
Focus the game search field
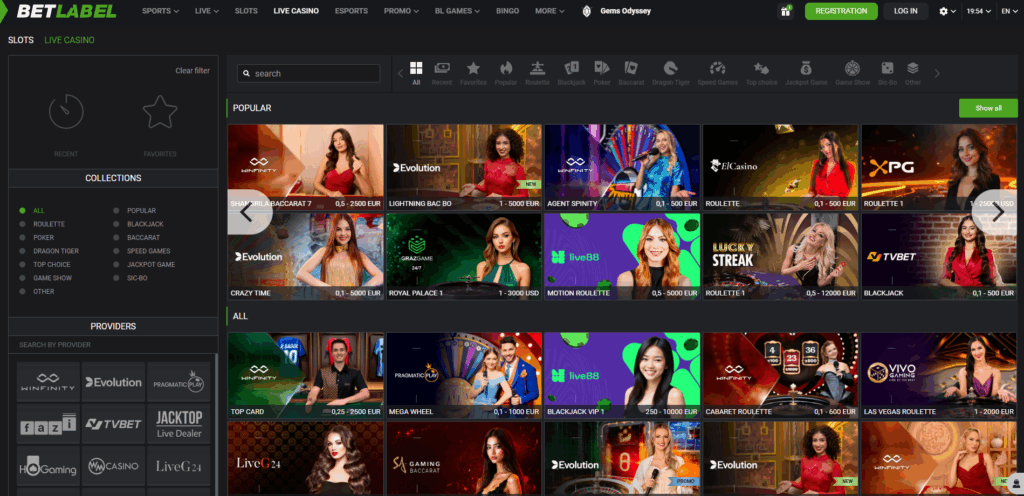click(308, 74)
